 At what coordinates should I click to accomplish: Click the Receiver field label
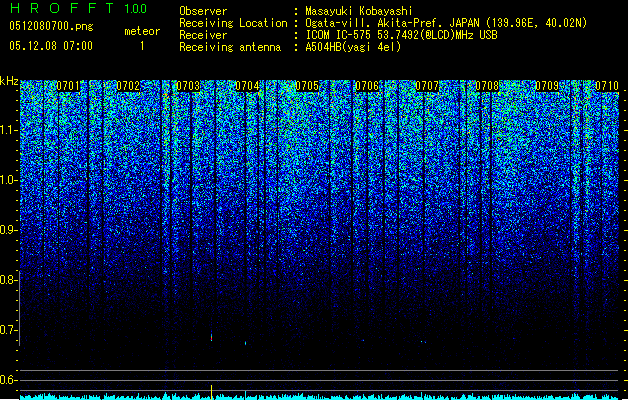[x=203, y=35]
